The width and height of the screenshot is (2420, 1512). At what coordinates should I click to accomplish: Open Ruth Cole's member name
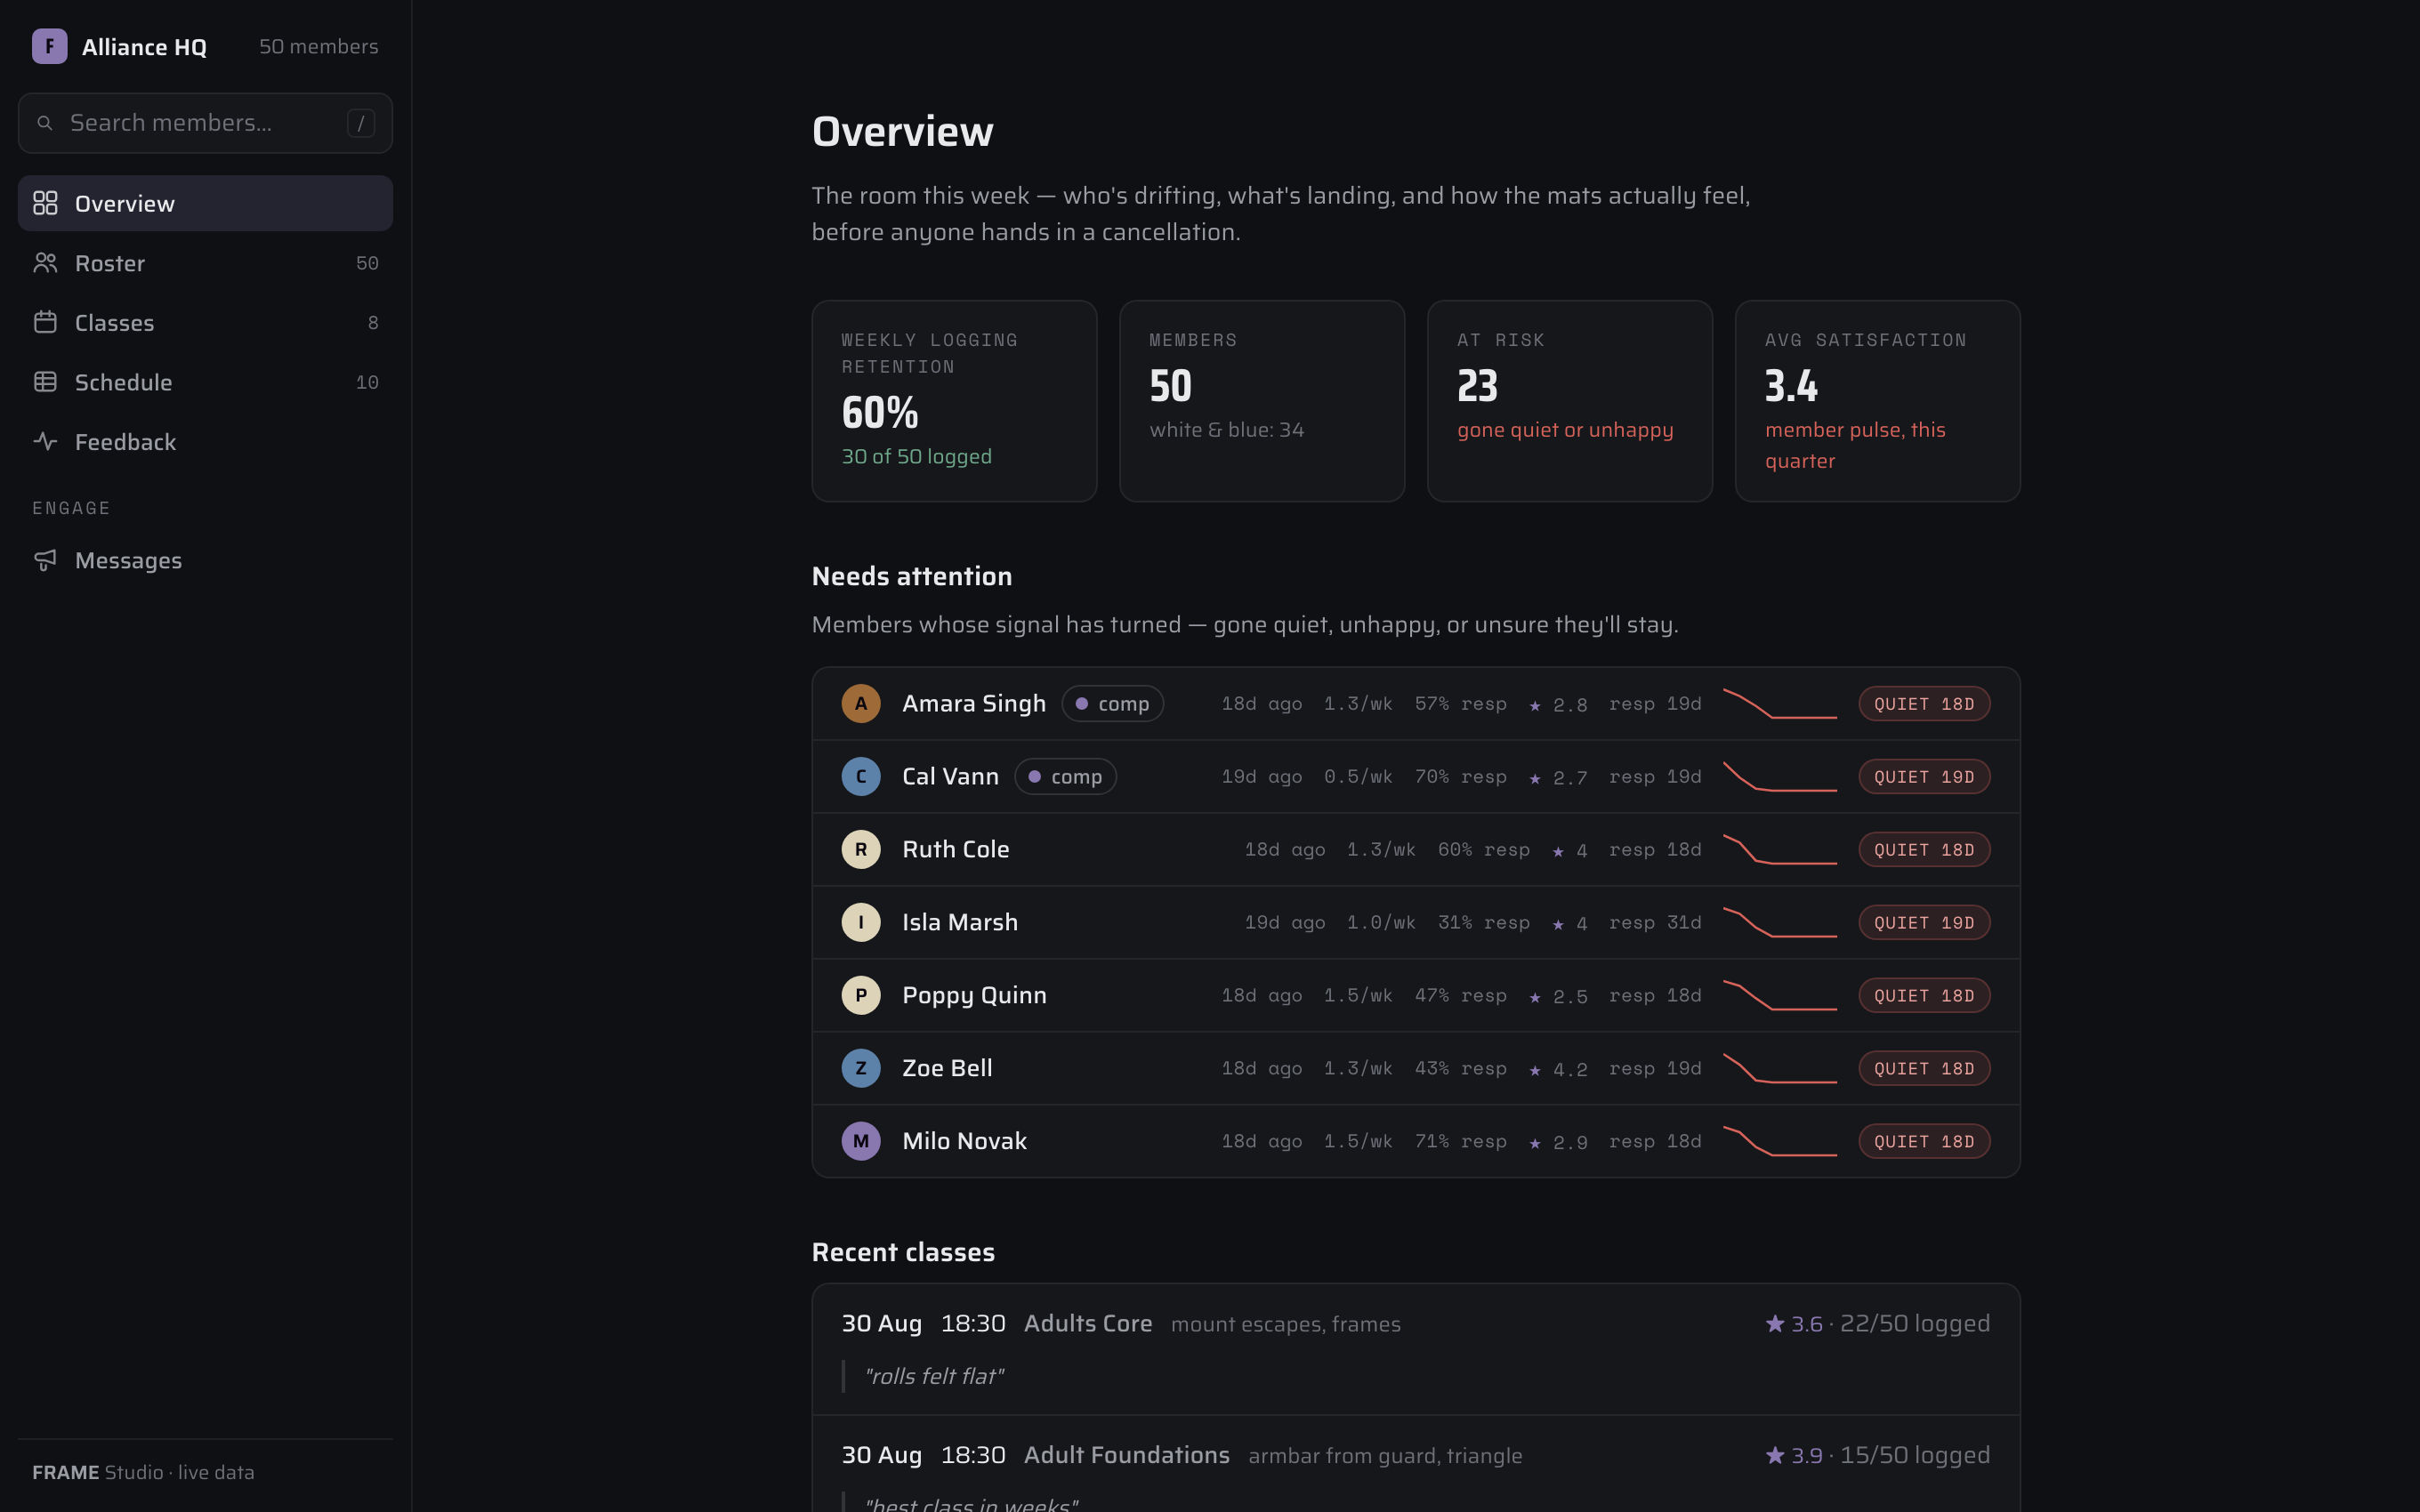955,849
